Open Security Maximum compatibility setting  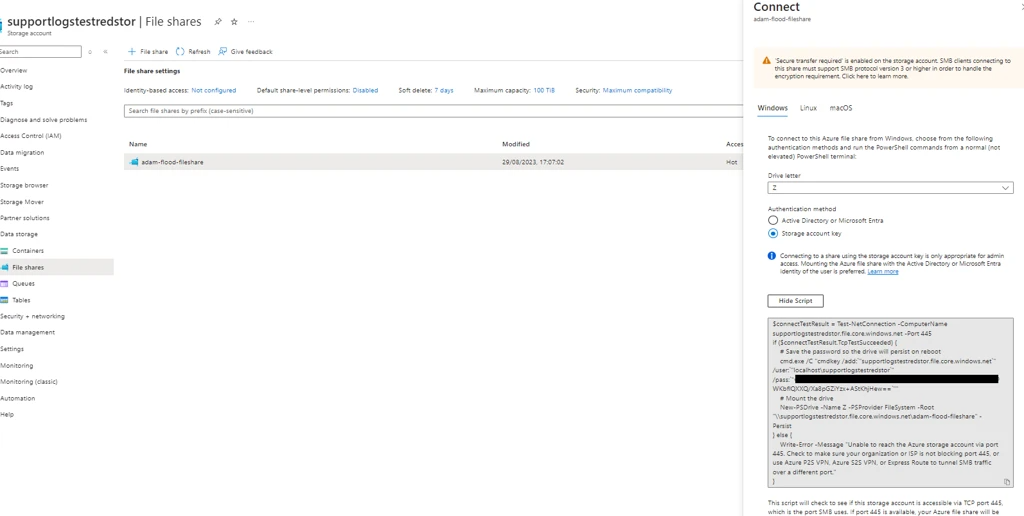click(x=637, y=91)
